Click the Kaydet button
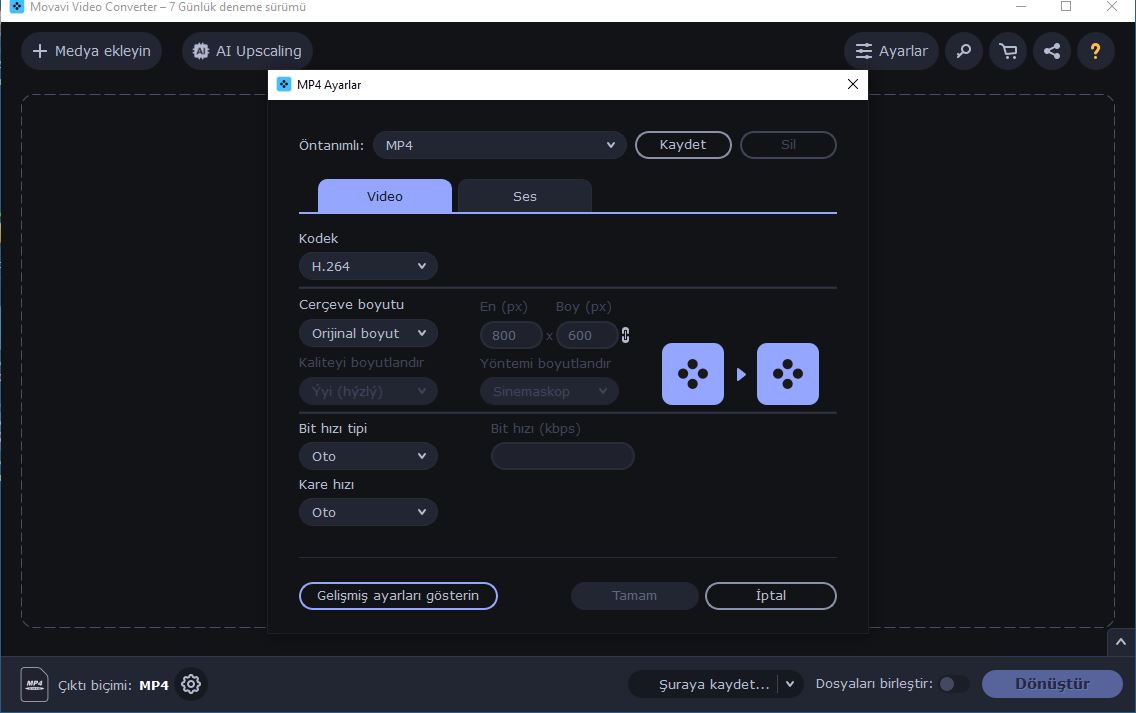 click(683, 144)
